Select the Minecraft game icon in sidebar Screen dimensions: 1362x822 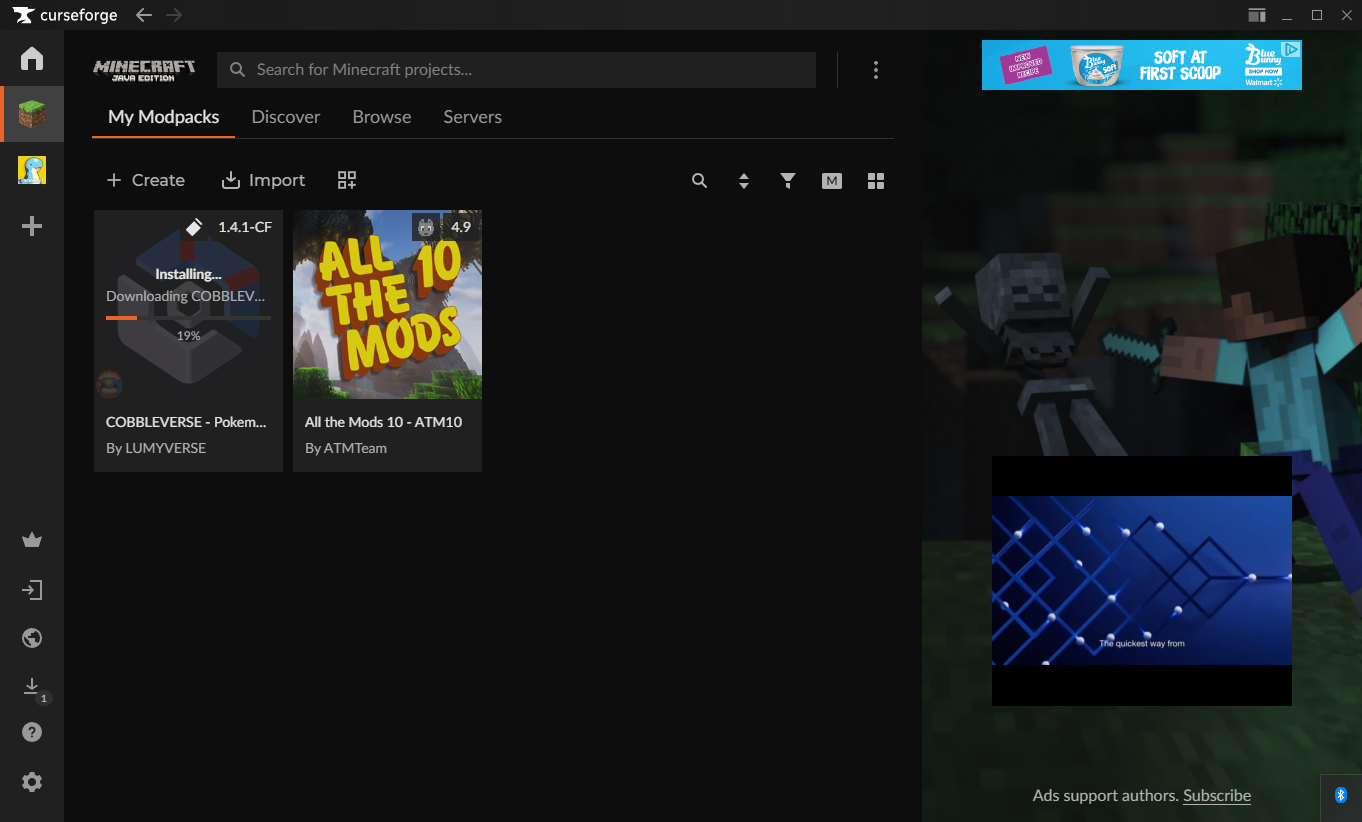(32, 114)
